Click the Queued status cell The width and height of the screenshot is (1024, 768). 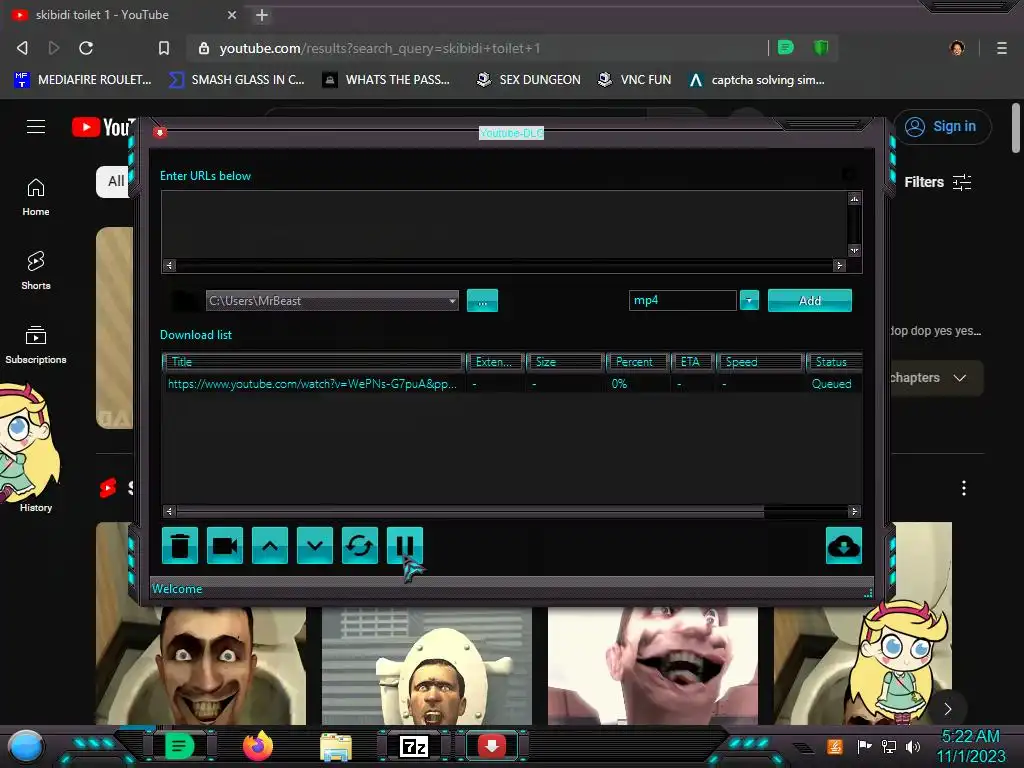pos(831,384)
